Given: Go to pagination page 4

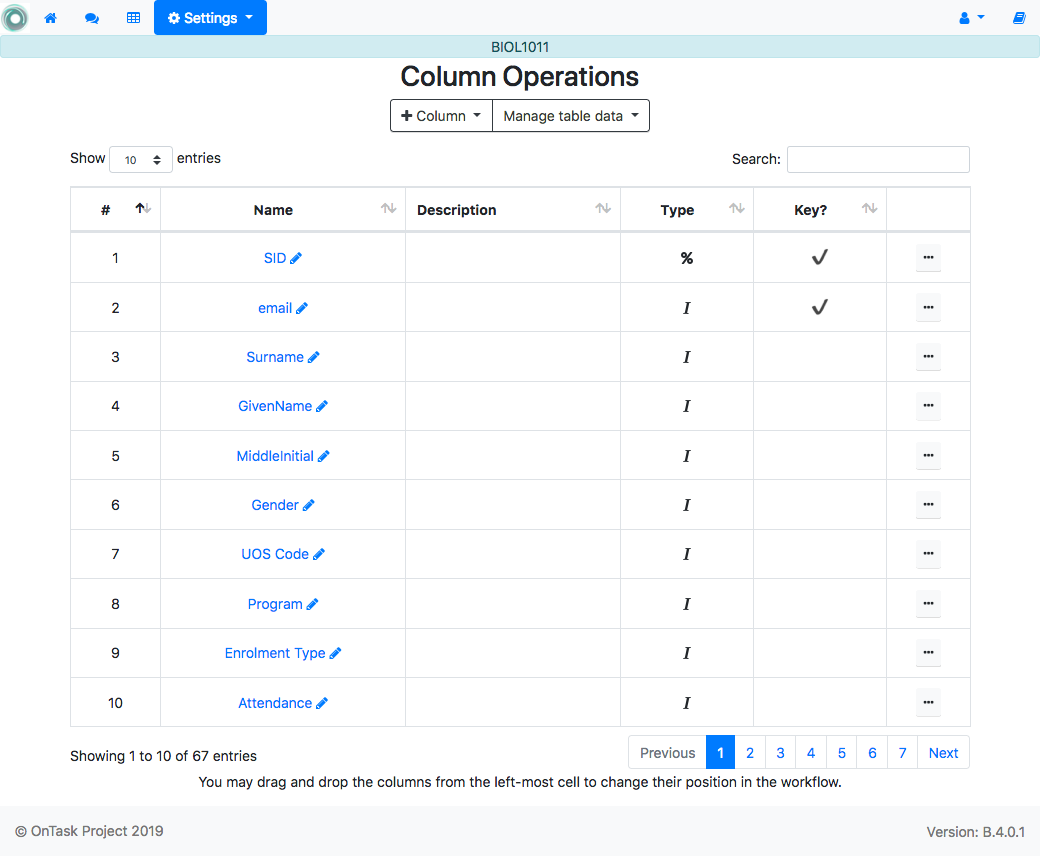Looking at the screenshot, I should [811, 753].
